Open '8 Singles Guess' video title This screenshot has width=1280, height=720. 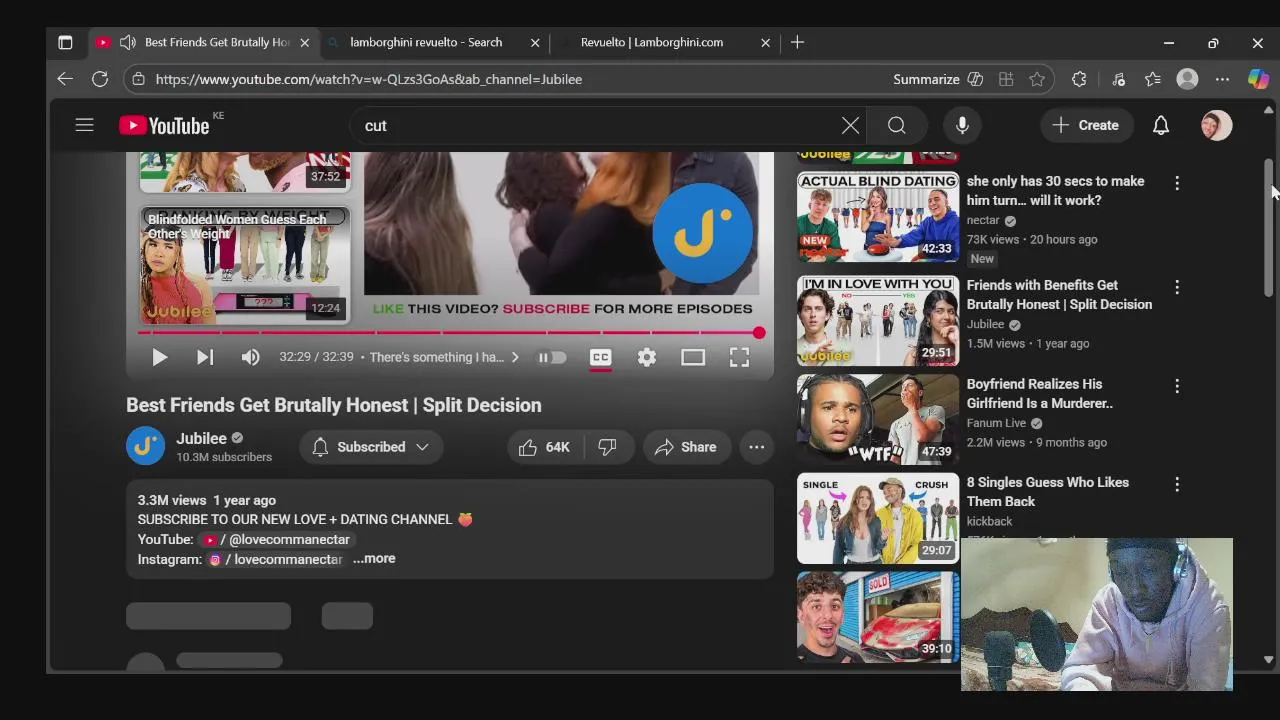click(x=1048, y=492)
